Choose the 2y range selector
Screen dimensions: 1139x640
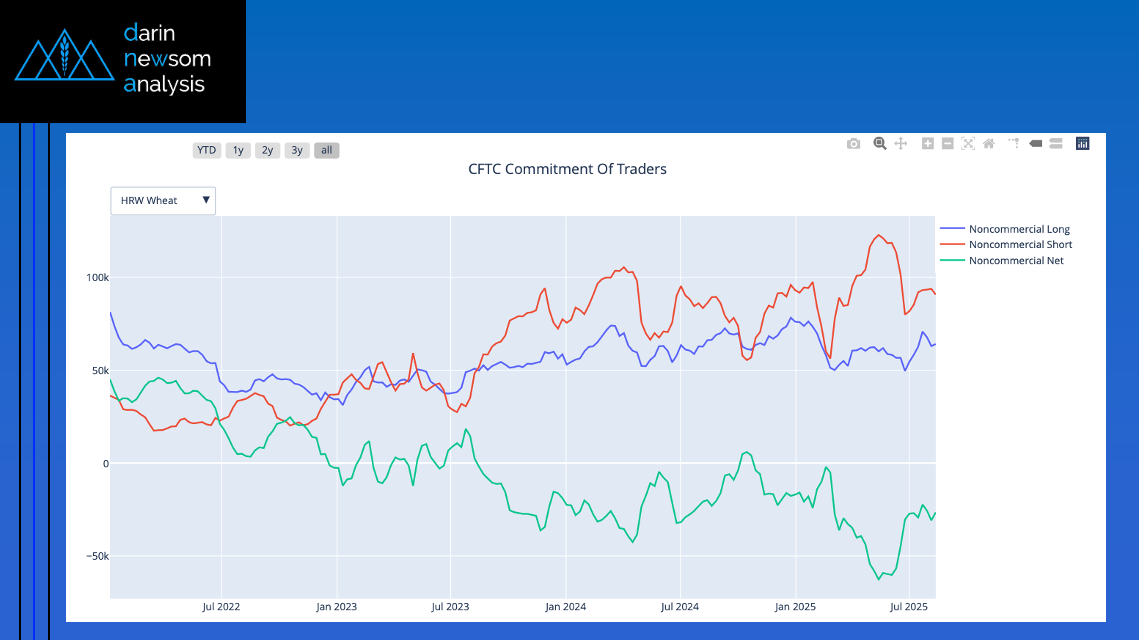pyautogui.click(x=266, y=151)
